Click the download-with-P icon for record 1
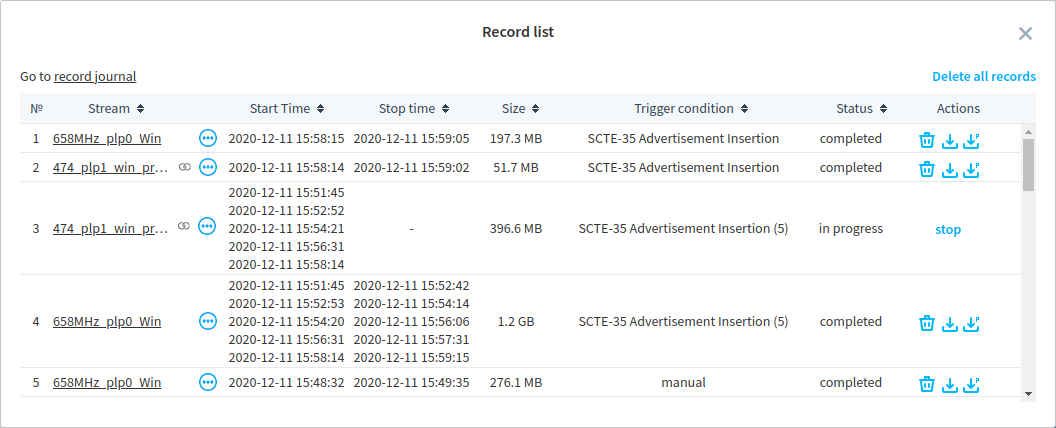Image resolution: width=1056 pixels, height=428 pixels. [971, 140]
